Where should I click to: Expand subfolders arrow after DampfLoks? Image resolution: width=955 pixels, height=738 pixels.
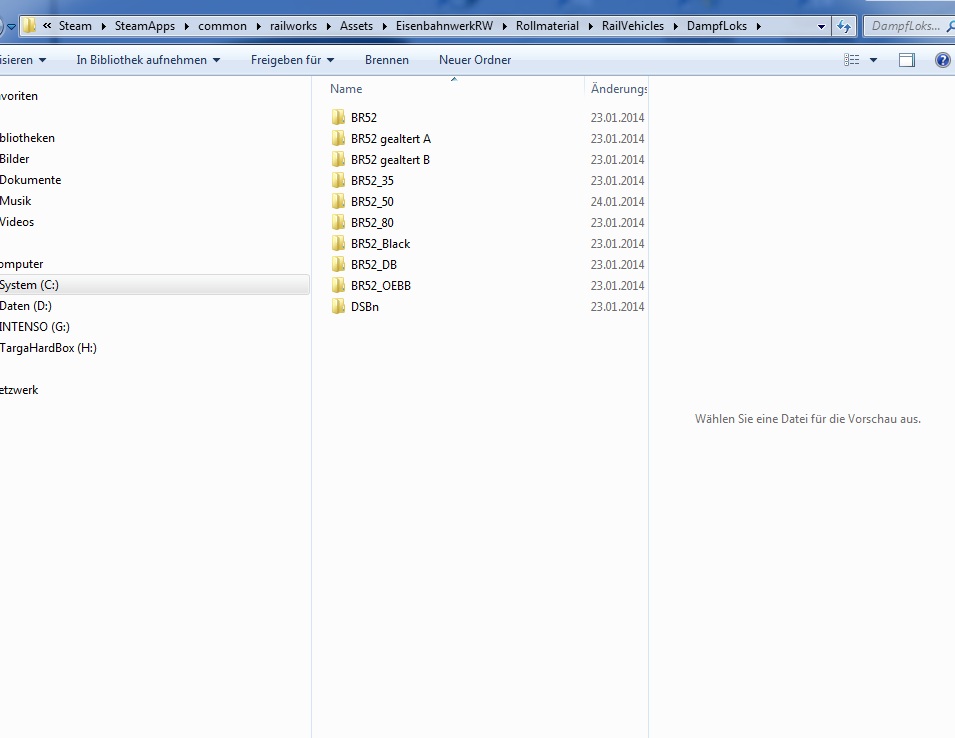point(758,26)
